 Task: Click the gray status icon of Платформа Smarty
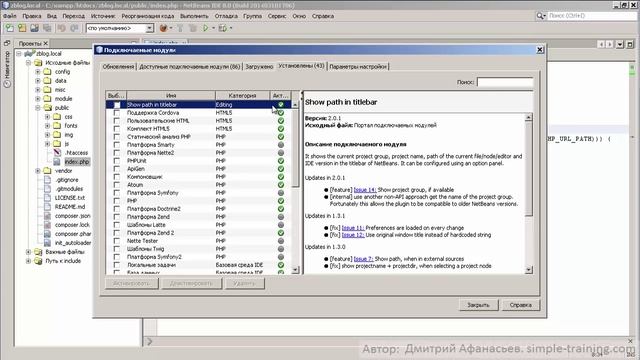pyautogui.click(x=281, y=144)
